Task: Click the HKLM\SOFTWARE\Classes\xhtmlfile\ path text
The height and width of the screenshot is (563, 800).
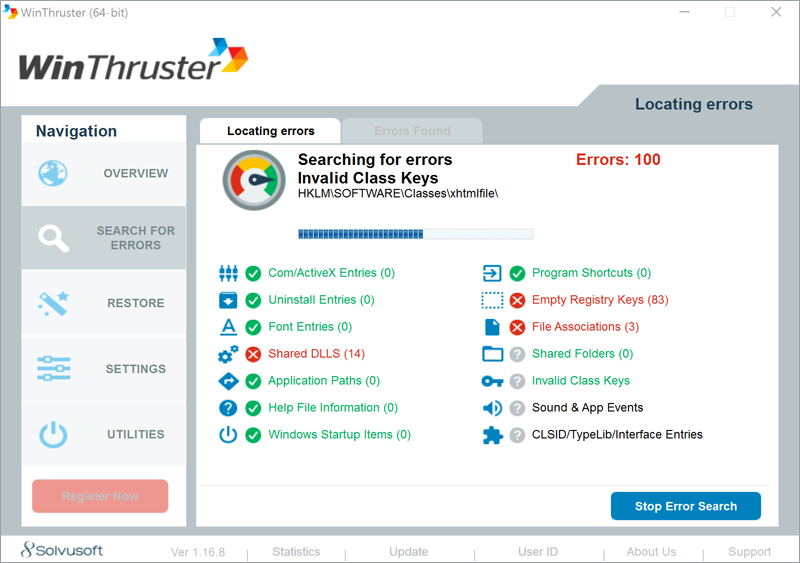Action: click(398, 194)
